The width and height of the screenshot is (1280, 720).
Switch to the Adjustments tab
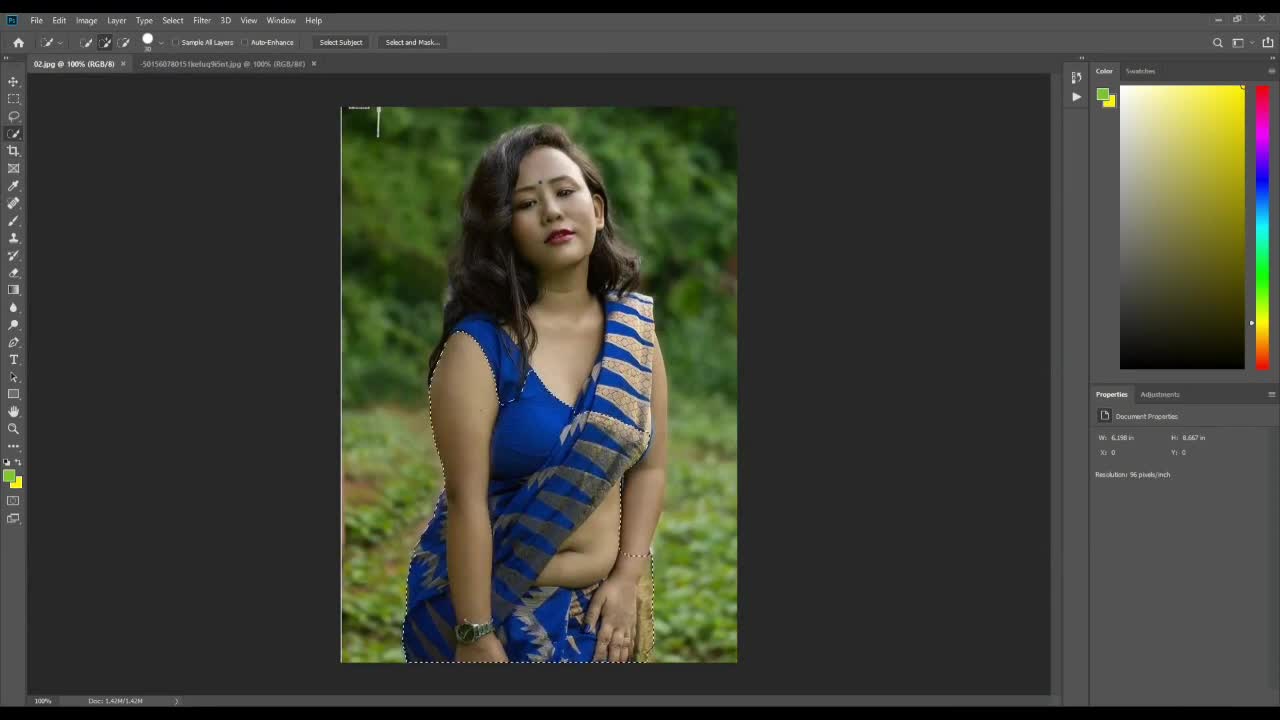1160,394
